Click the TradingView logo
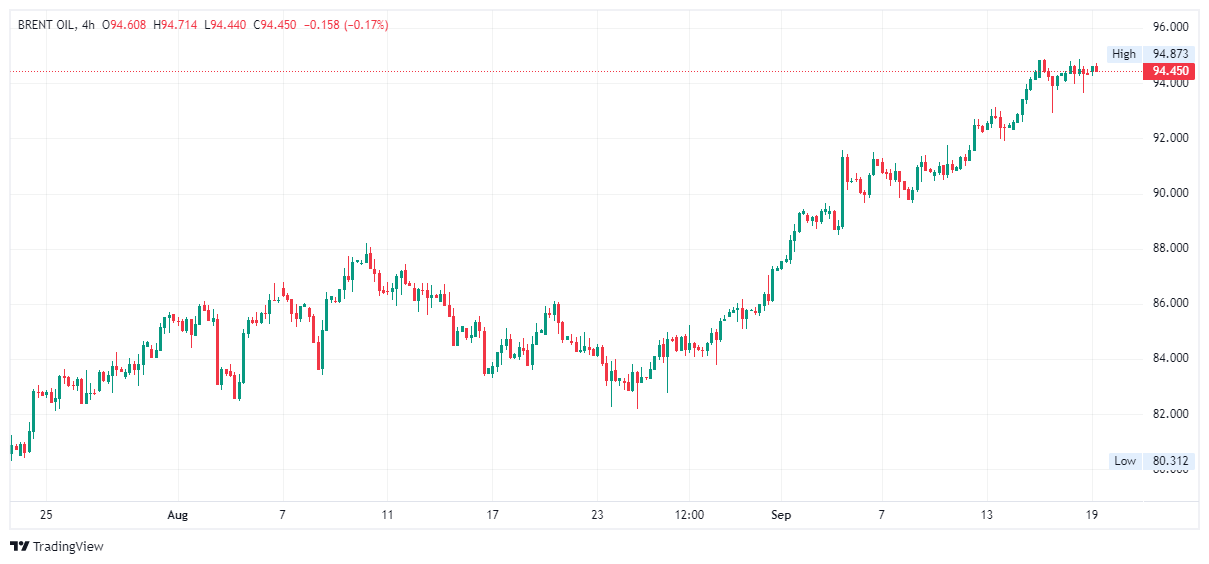This screenshot has width=1209, height=564. (x=56, y=546)
